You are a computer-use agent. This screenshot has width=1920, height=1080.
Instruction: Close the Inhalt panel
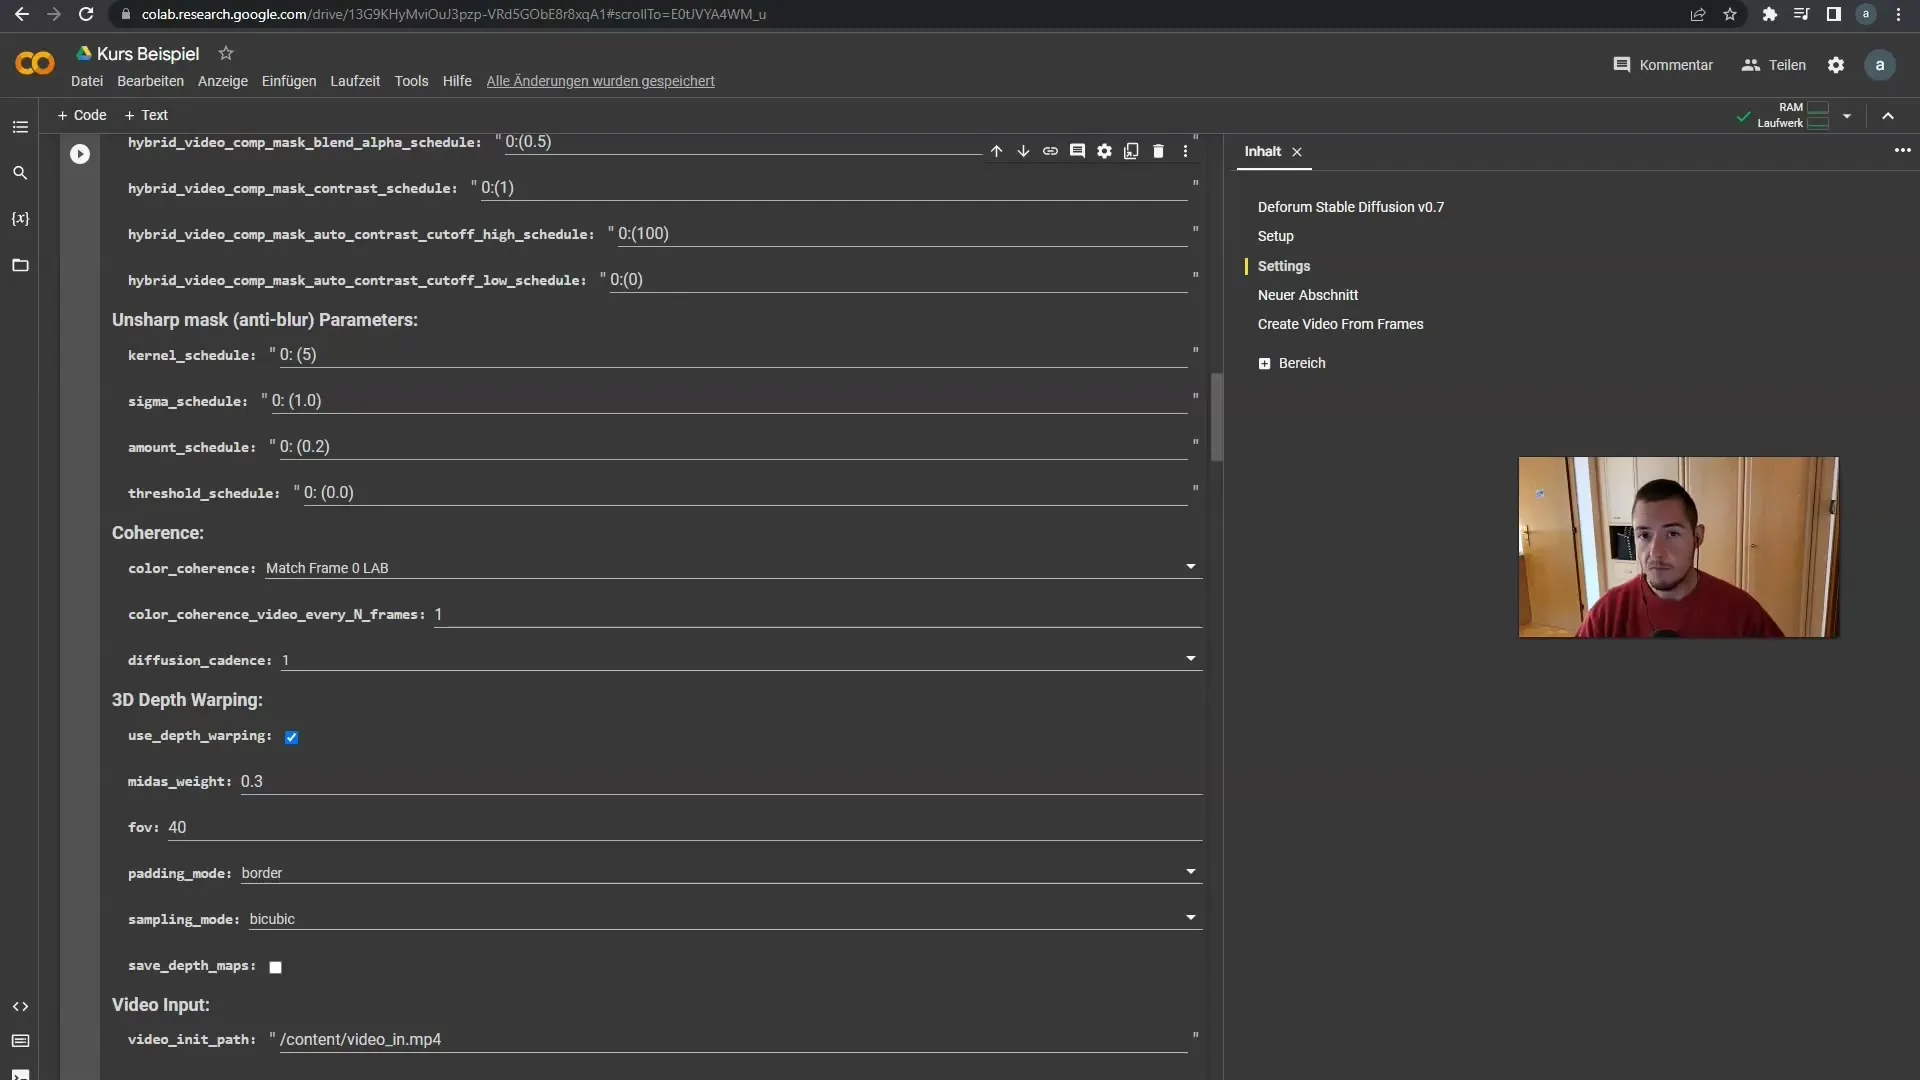pos(1297,152)
